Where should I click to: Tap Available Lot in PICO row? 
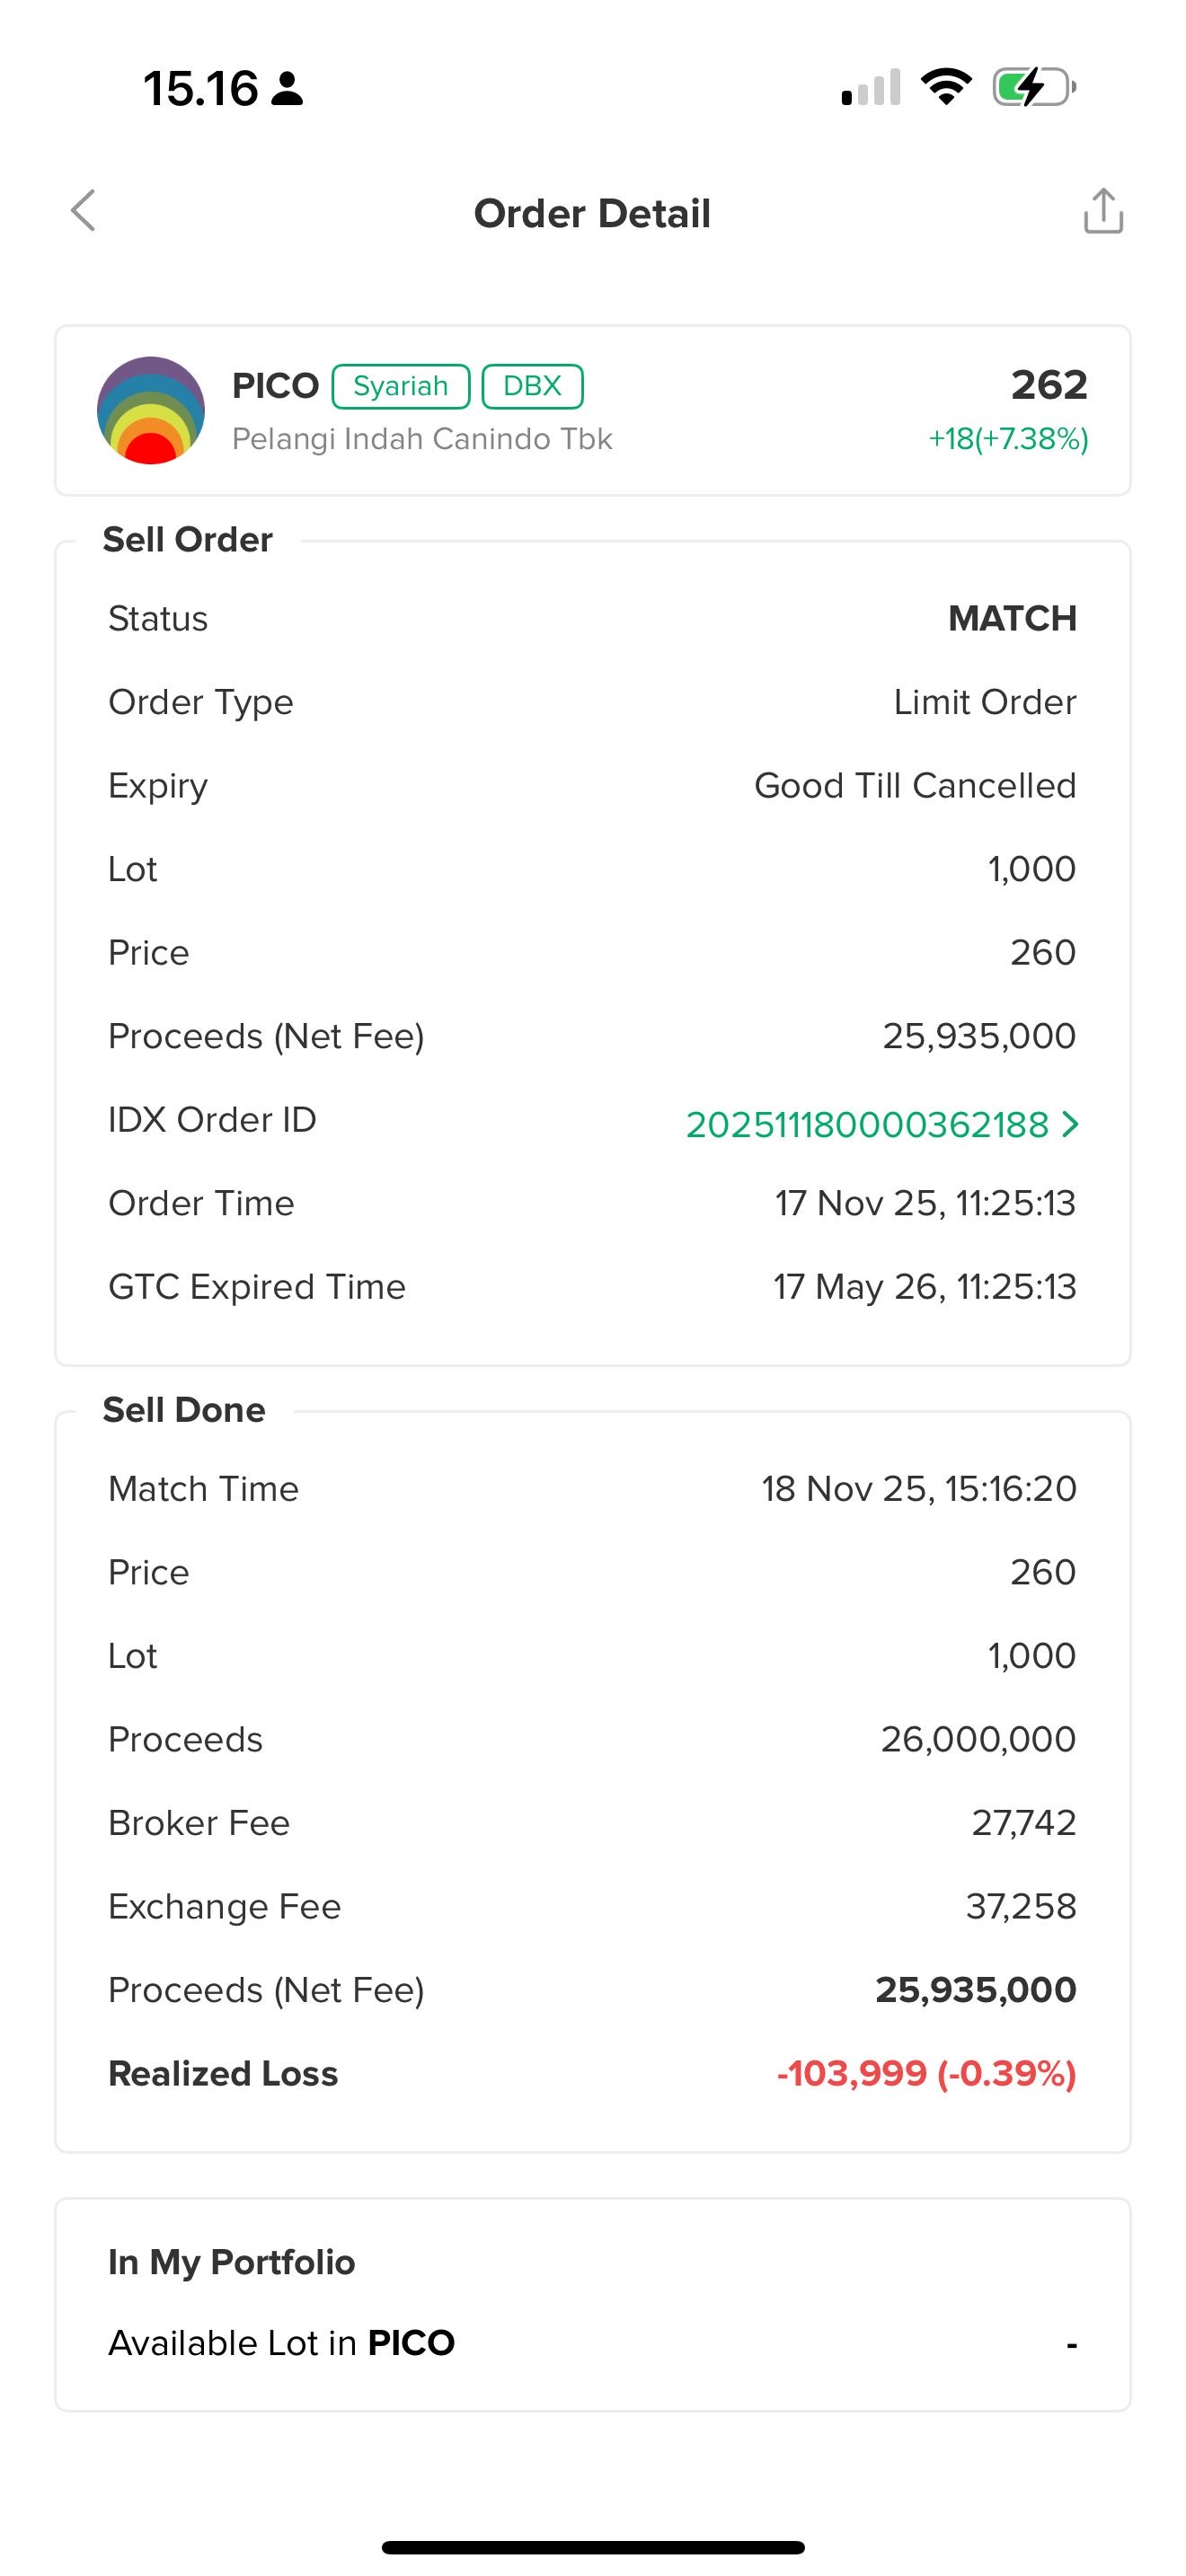click(592, 2343)
